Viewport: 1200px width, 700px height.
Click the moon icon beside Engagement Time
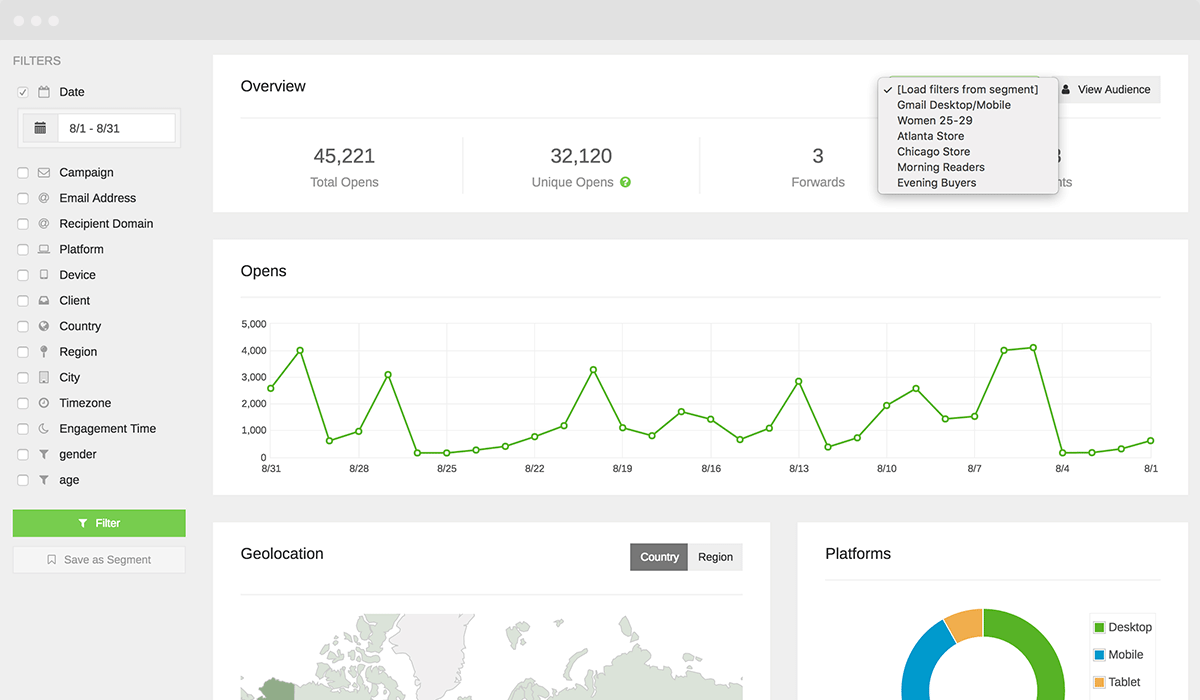click(44, 429)
